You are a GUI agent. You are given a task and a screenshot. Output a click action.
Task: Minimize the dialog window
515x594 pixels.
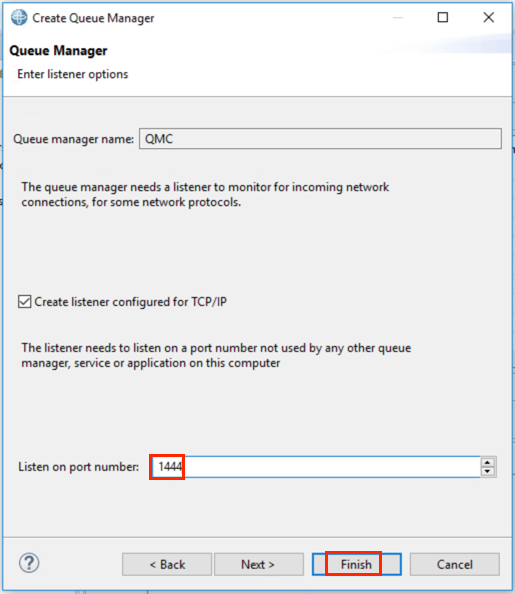pyautogui.click(x=398, y=17)
